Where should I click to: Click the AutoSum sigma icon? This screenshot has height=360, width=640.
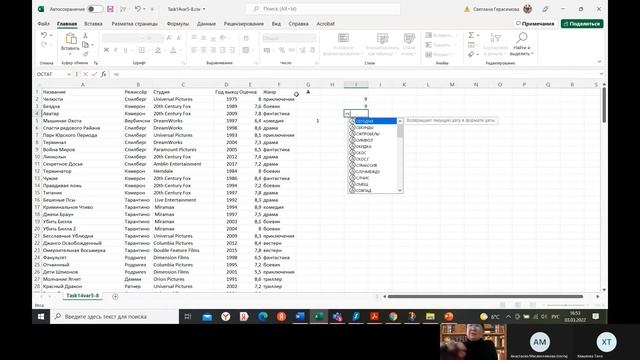pos(471,35)
